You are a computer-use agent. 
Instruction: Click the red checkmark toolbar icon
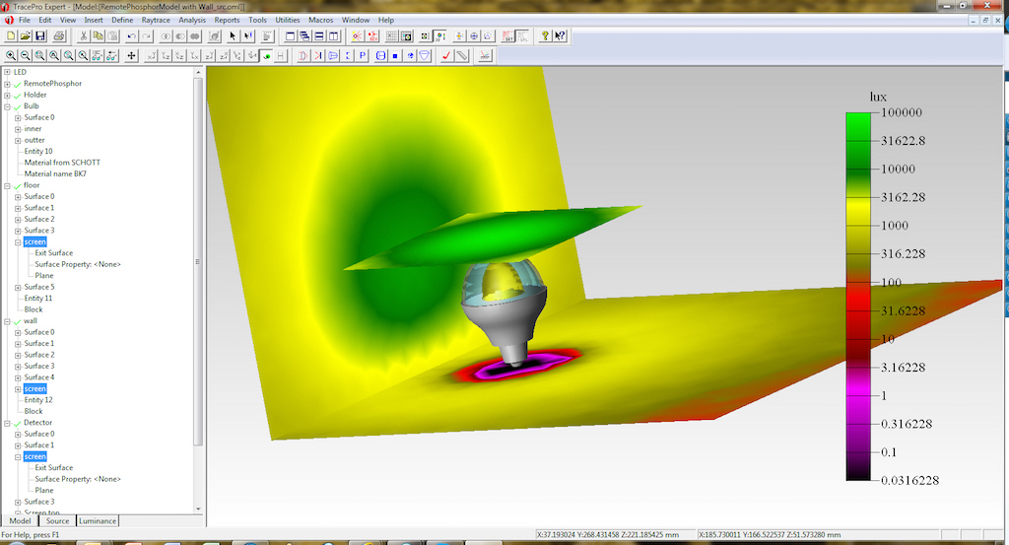coord(446,56)
